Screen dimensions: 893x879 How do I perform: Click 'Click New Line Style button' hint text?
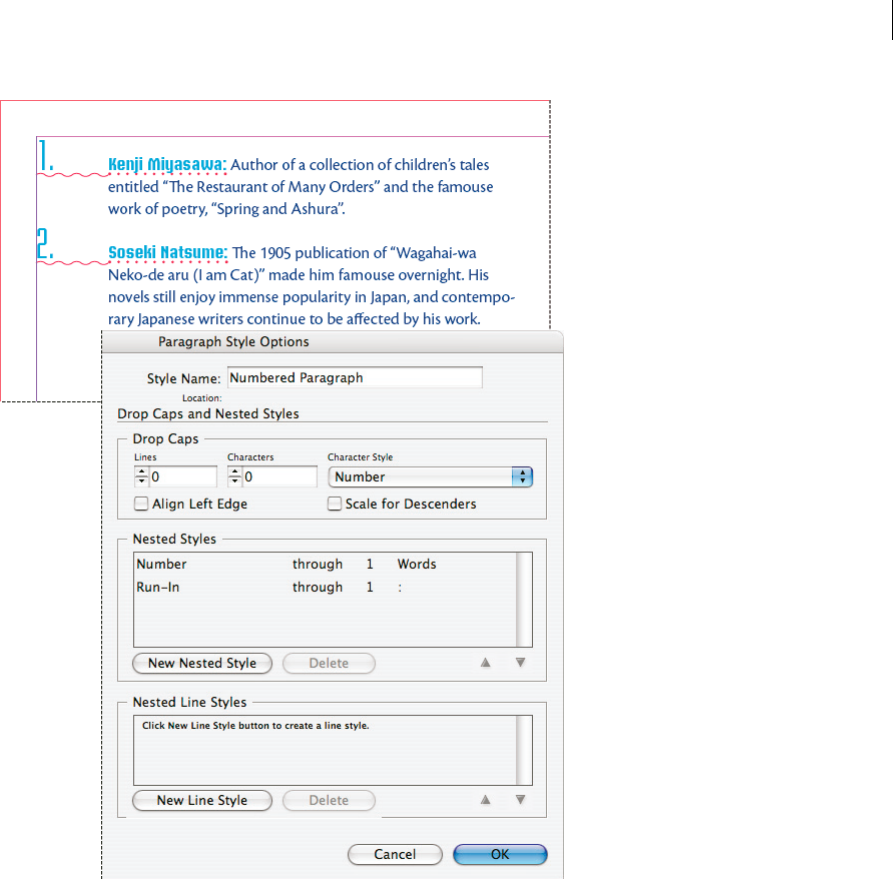point(256,726)
